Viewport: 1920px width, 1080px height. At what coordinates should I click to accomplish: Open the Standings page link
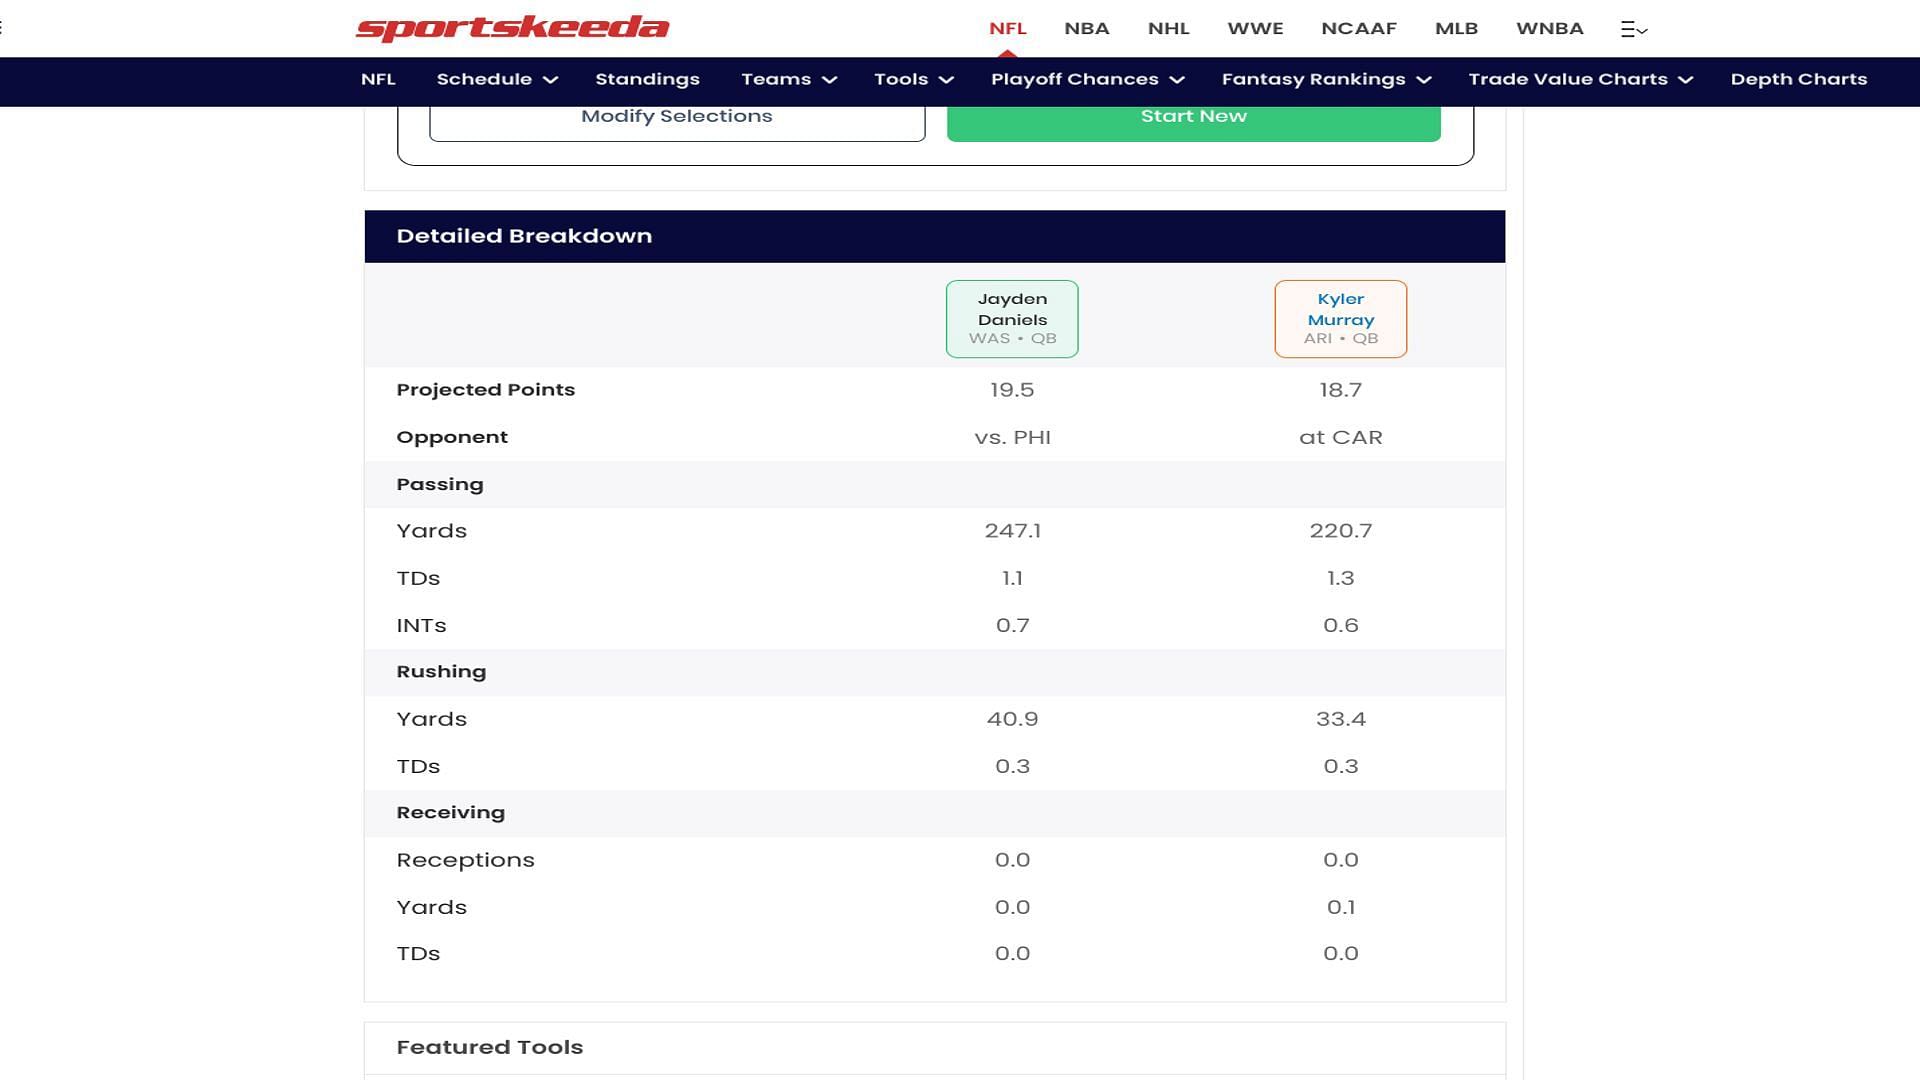pos(647,79)
